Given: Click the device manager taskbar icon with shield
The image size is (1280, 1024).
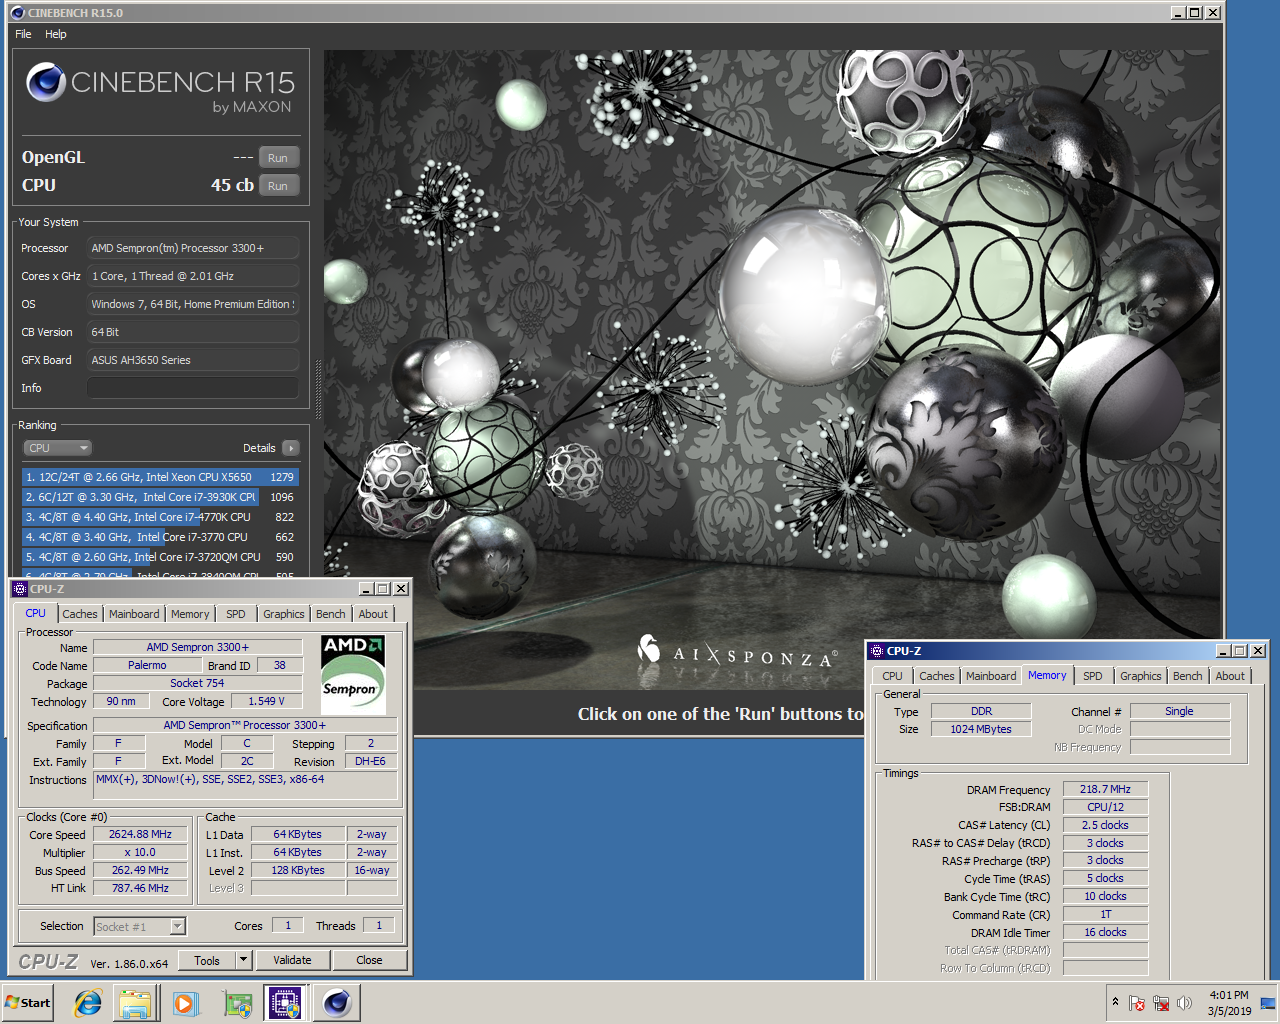Looking at the screenshot, I should [x=237, y=1003].
